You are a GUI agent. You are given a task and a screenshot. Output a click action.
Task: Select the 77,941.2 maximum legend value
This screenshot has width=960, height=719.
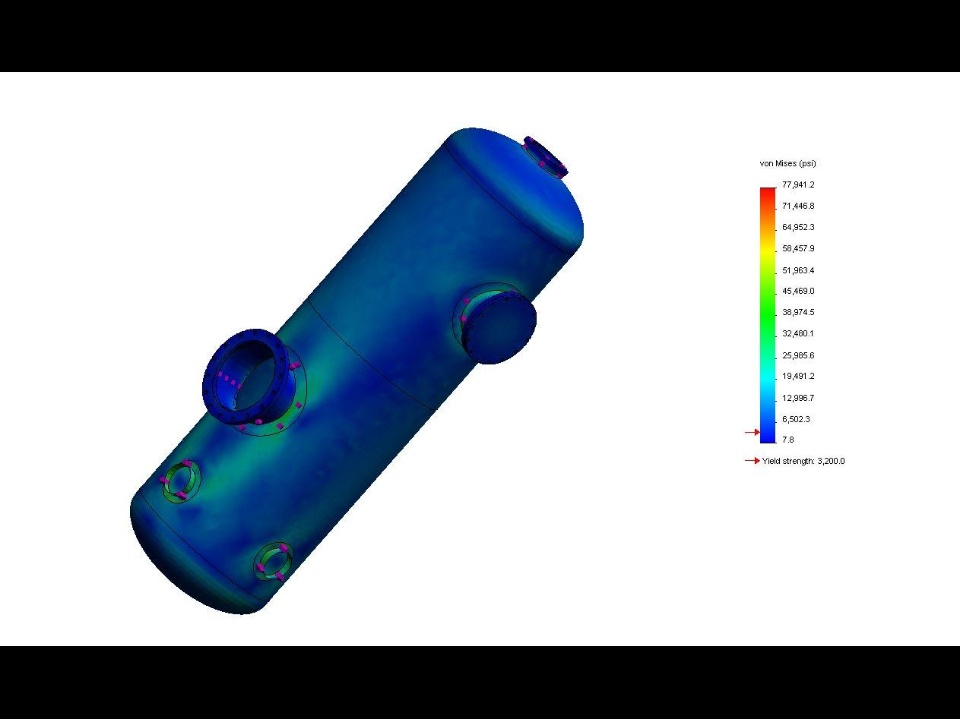(798, 185)
